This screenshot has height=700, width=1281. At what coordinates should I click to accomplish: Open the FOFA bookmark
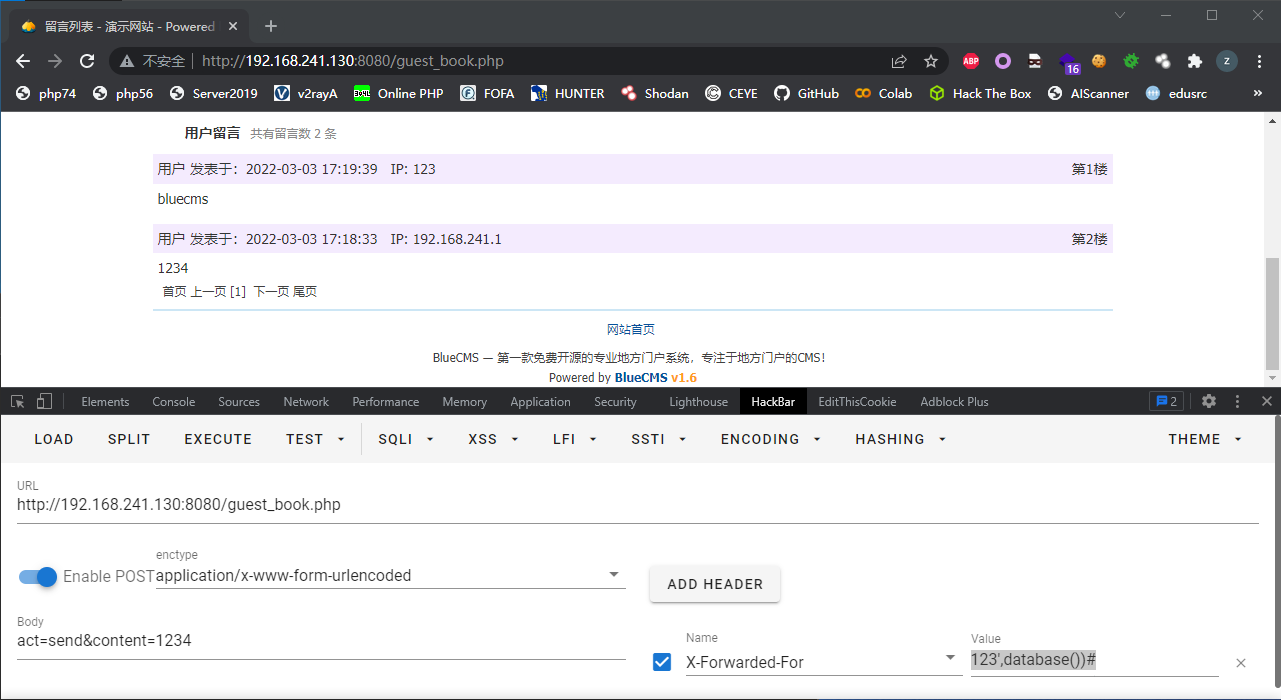click(x=487, y=93)
